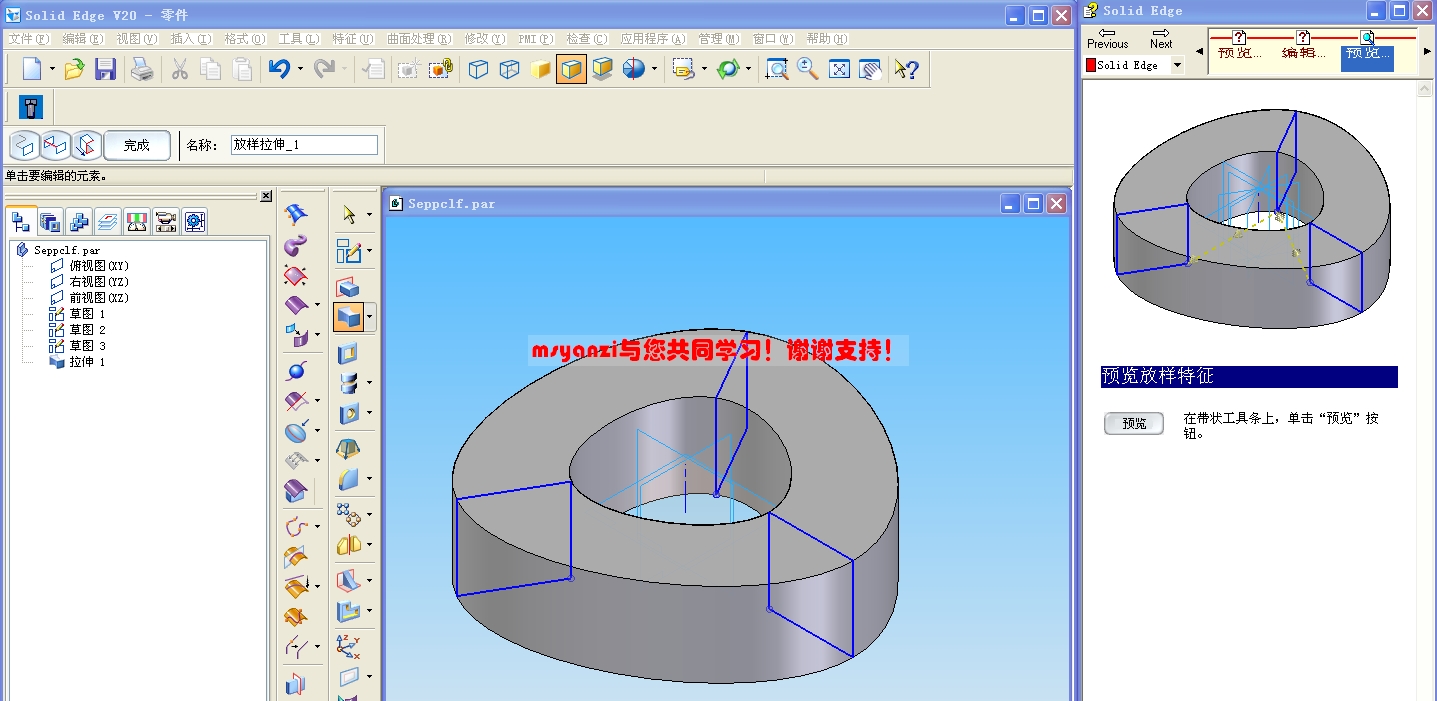
Task: Switch to the feature tree EdgeBar tab
Action: coord(22,221)
